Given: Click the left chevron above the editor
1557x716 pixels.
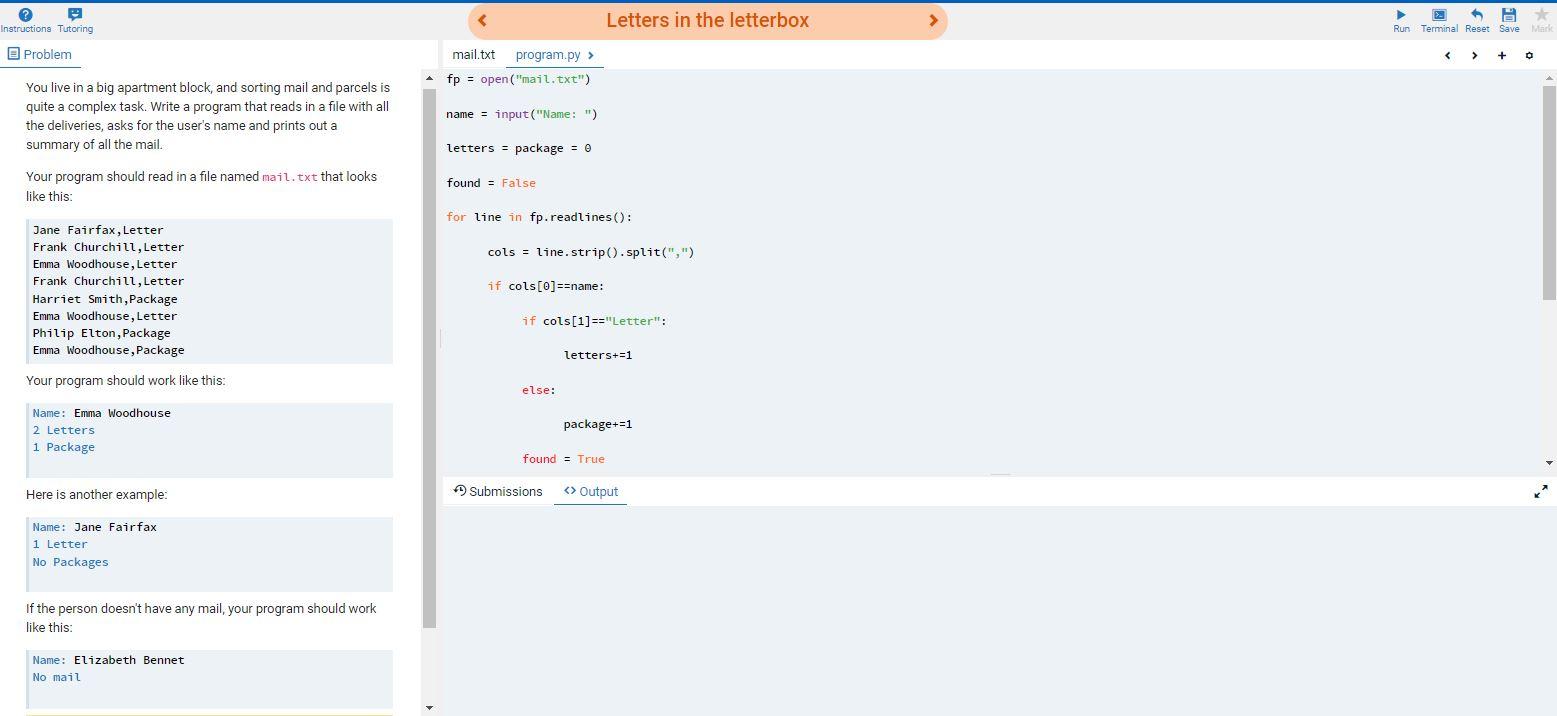Looking at the screenshot, I should point(1447,55).
